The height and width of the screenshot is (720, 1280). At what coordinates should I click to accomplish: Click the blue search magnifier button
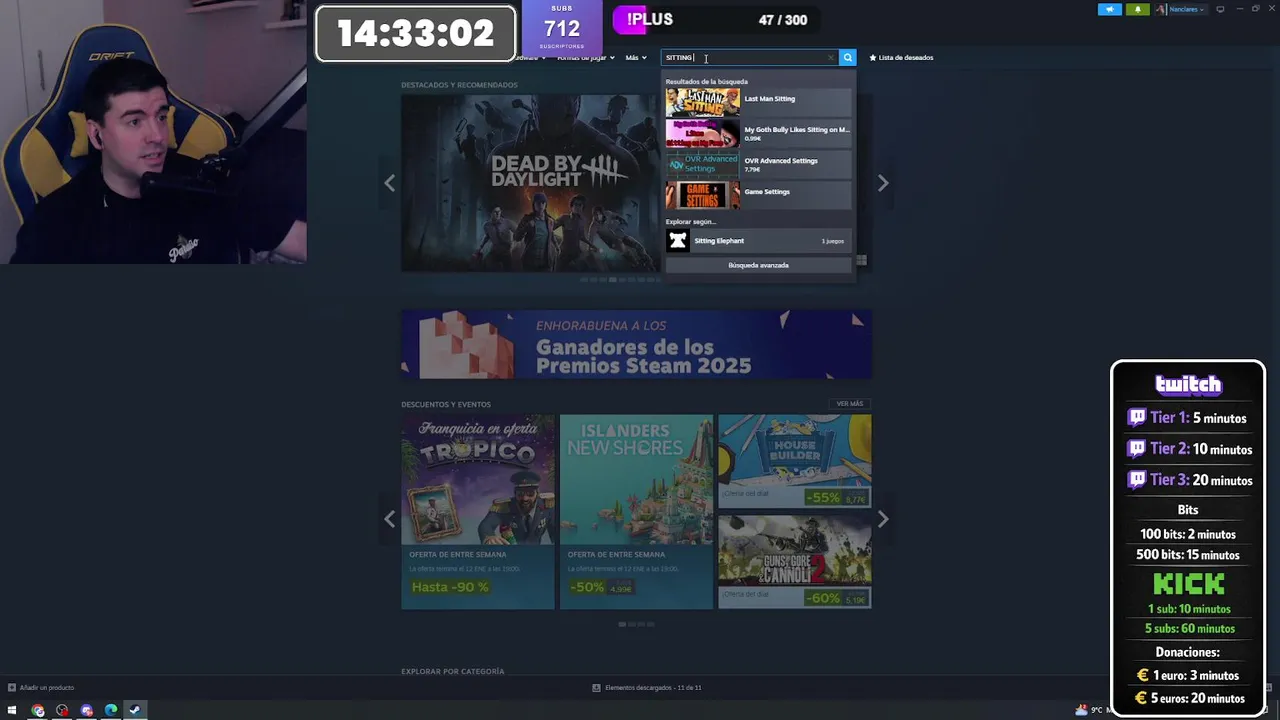click(847, 58)
